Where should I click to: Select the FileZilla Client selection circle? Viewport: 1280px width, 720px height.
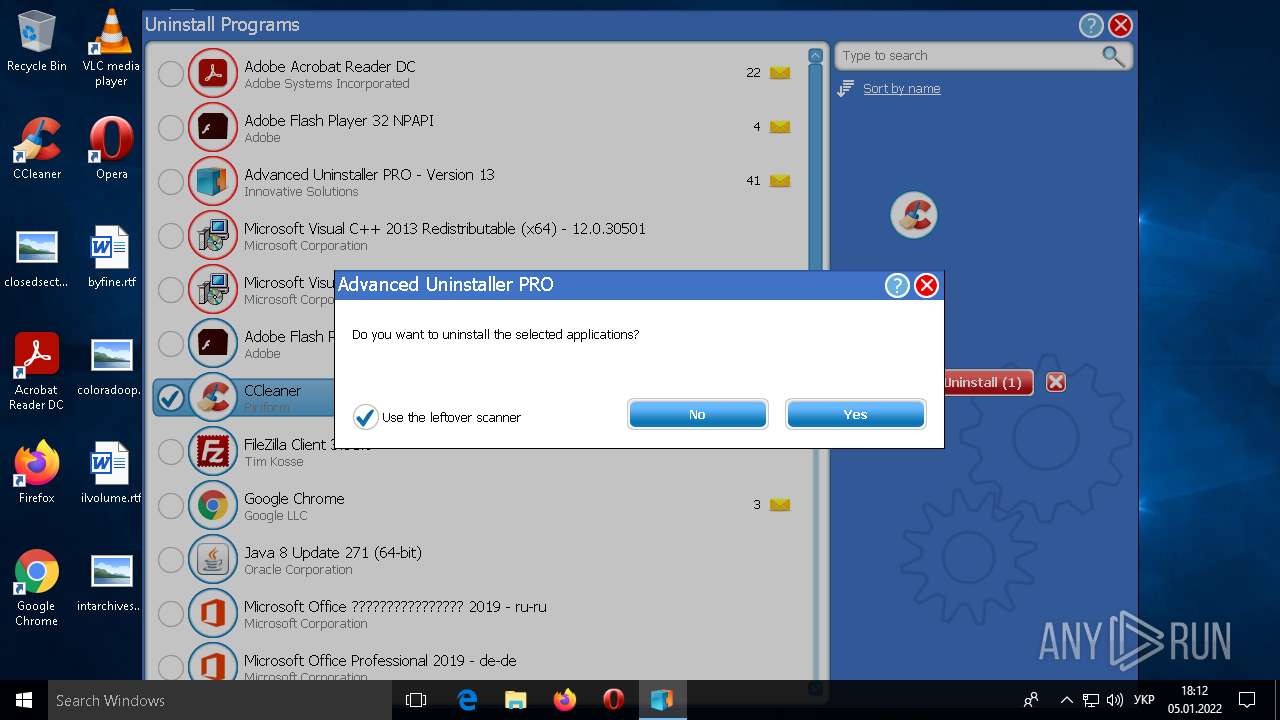point(171,452)
